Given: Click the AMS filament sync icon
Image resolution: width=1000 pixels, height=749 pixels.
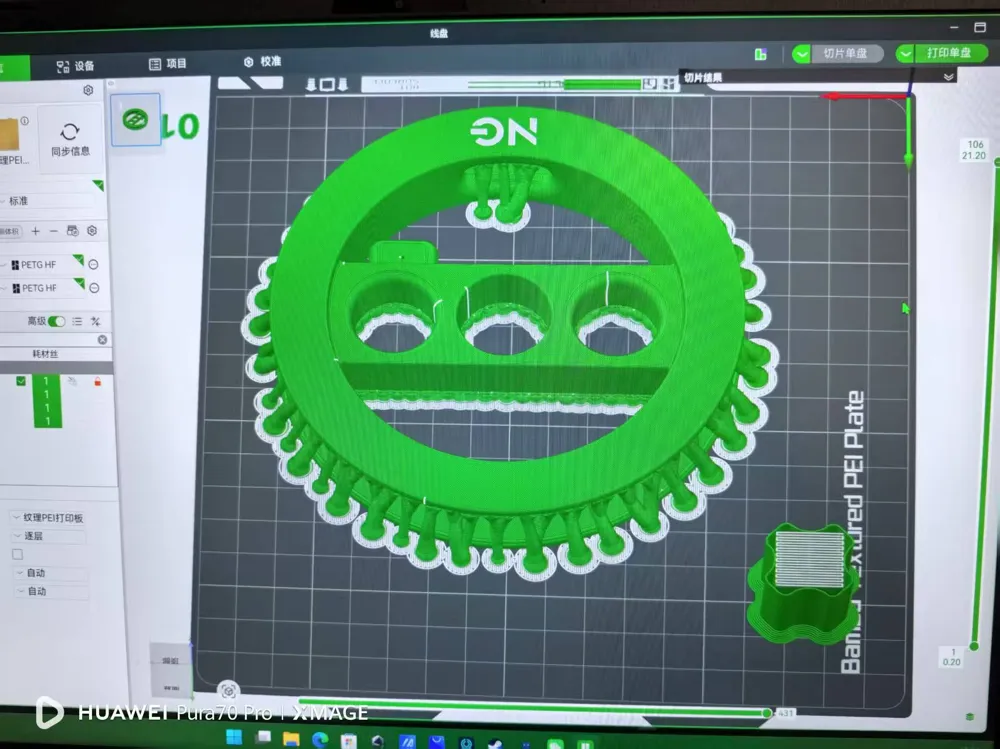Looking at the screenshot, I should click(x=73, y=231).
